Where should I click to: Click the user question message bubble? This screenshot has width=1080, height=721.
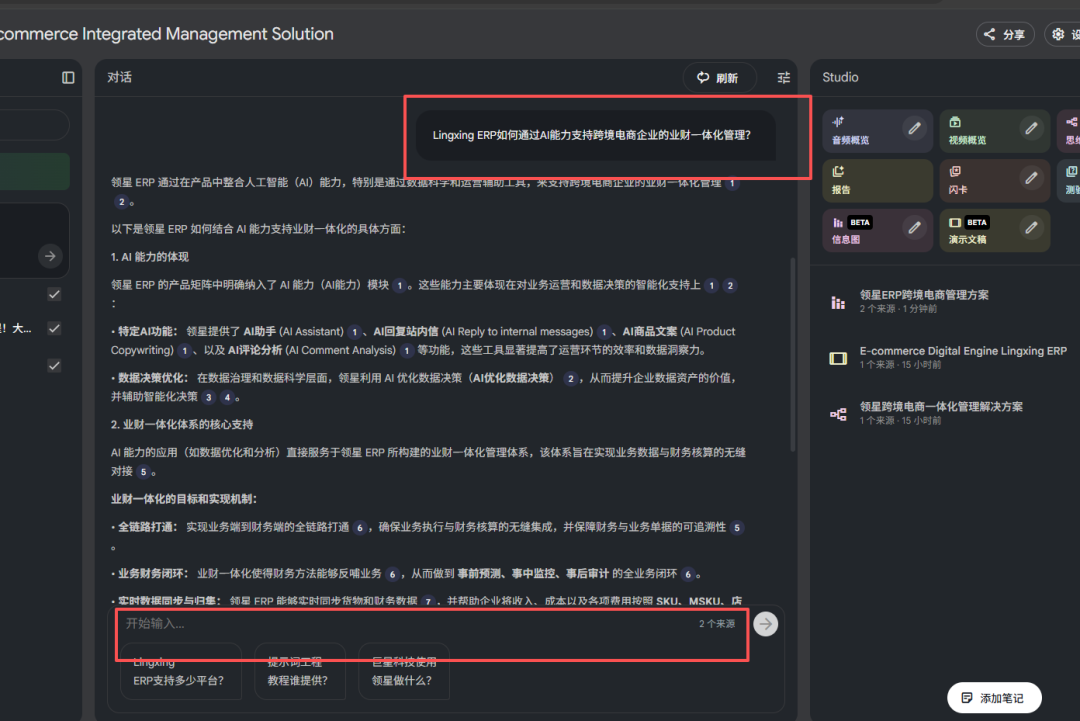tap(596, 135)
